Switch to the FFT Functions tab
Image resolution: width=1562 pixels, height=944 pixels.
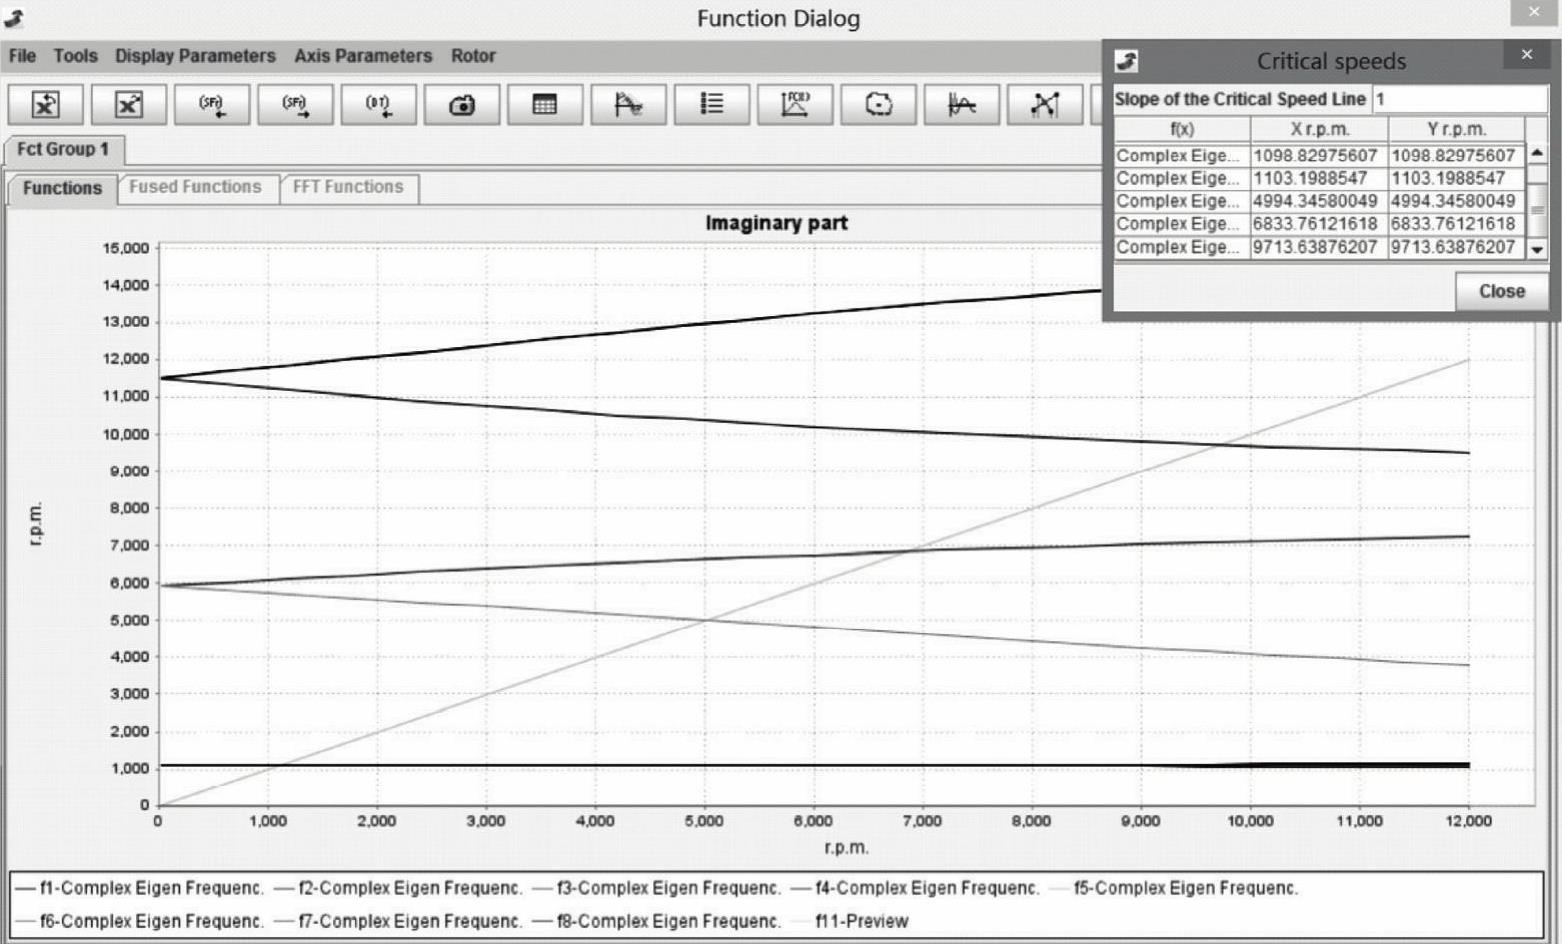[x=348, y=187]
